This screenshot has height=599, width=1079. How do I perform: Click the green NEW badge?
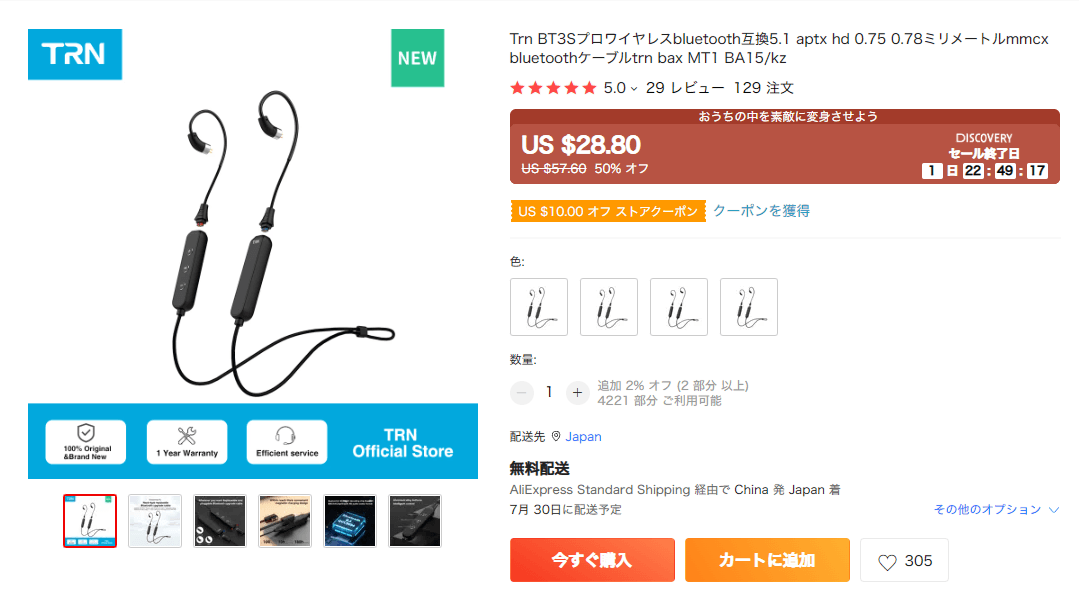[x=418, y=58]
